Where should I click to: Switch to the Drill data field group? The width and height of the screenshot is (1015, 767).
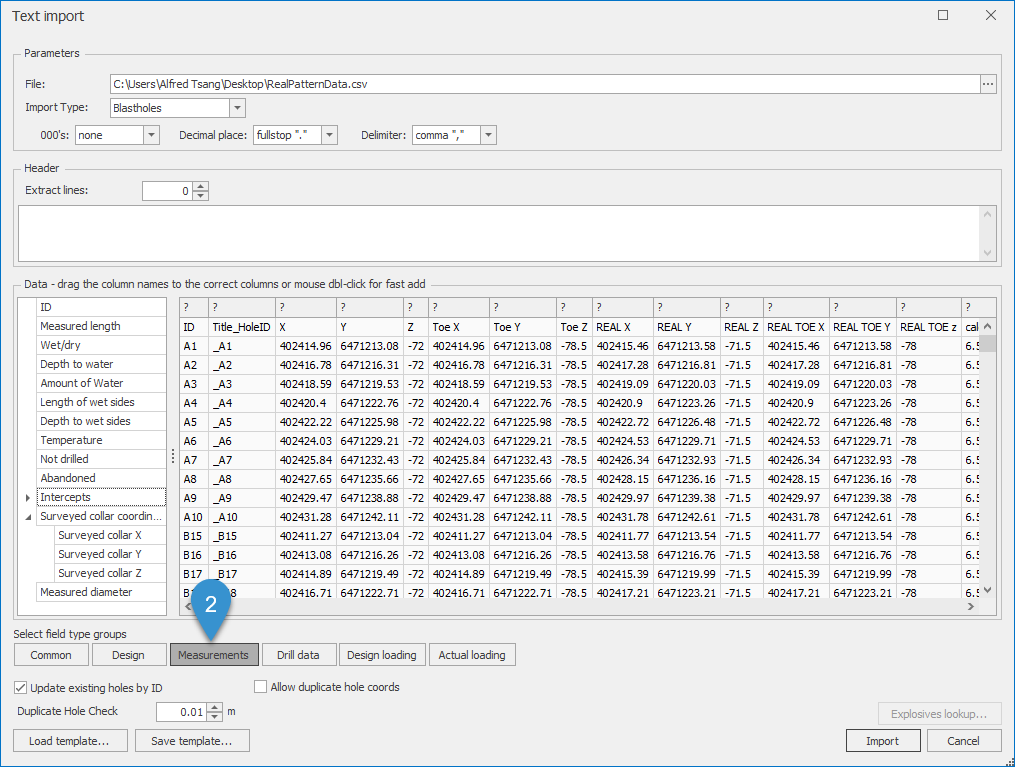coord(298,655)
